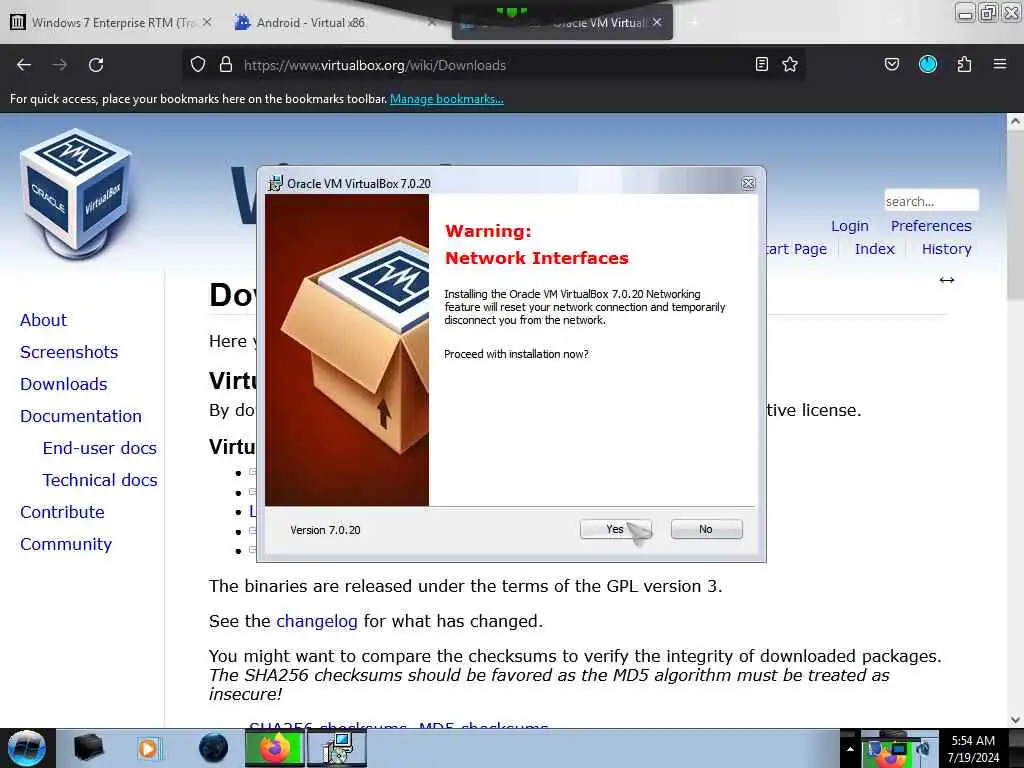
Task: Toggle reader view icon in address bar
Action: 761,65
